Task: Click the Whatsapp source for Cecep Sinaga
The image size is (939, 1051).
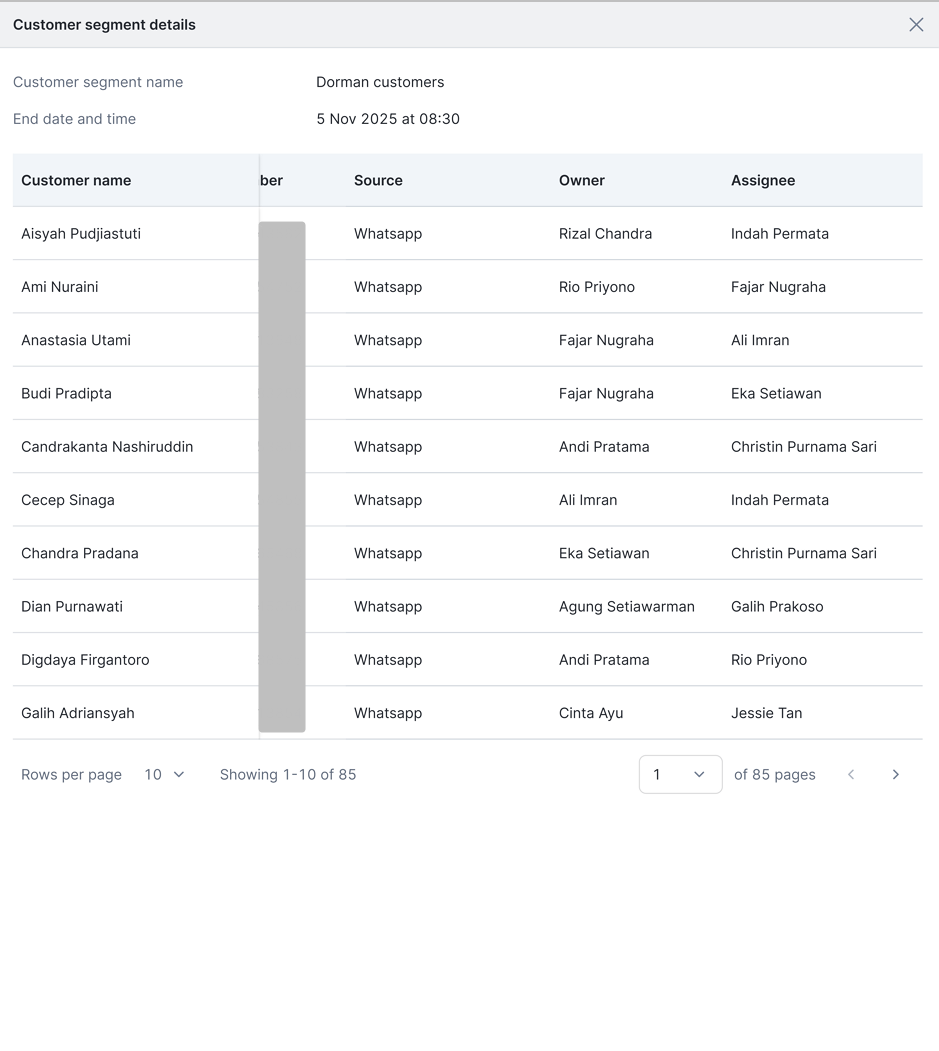Action: click(x=388, y=500)
